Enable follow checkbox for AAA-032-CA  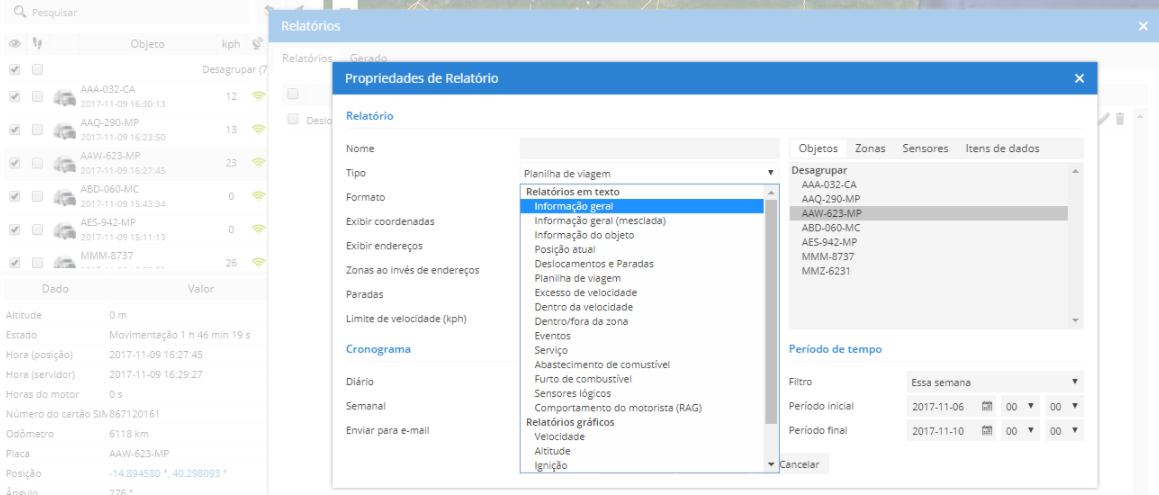[x=37, y=97]
